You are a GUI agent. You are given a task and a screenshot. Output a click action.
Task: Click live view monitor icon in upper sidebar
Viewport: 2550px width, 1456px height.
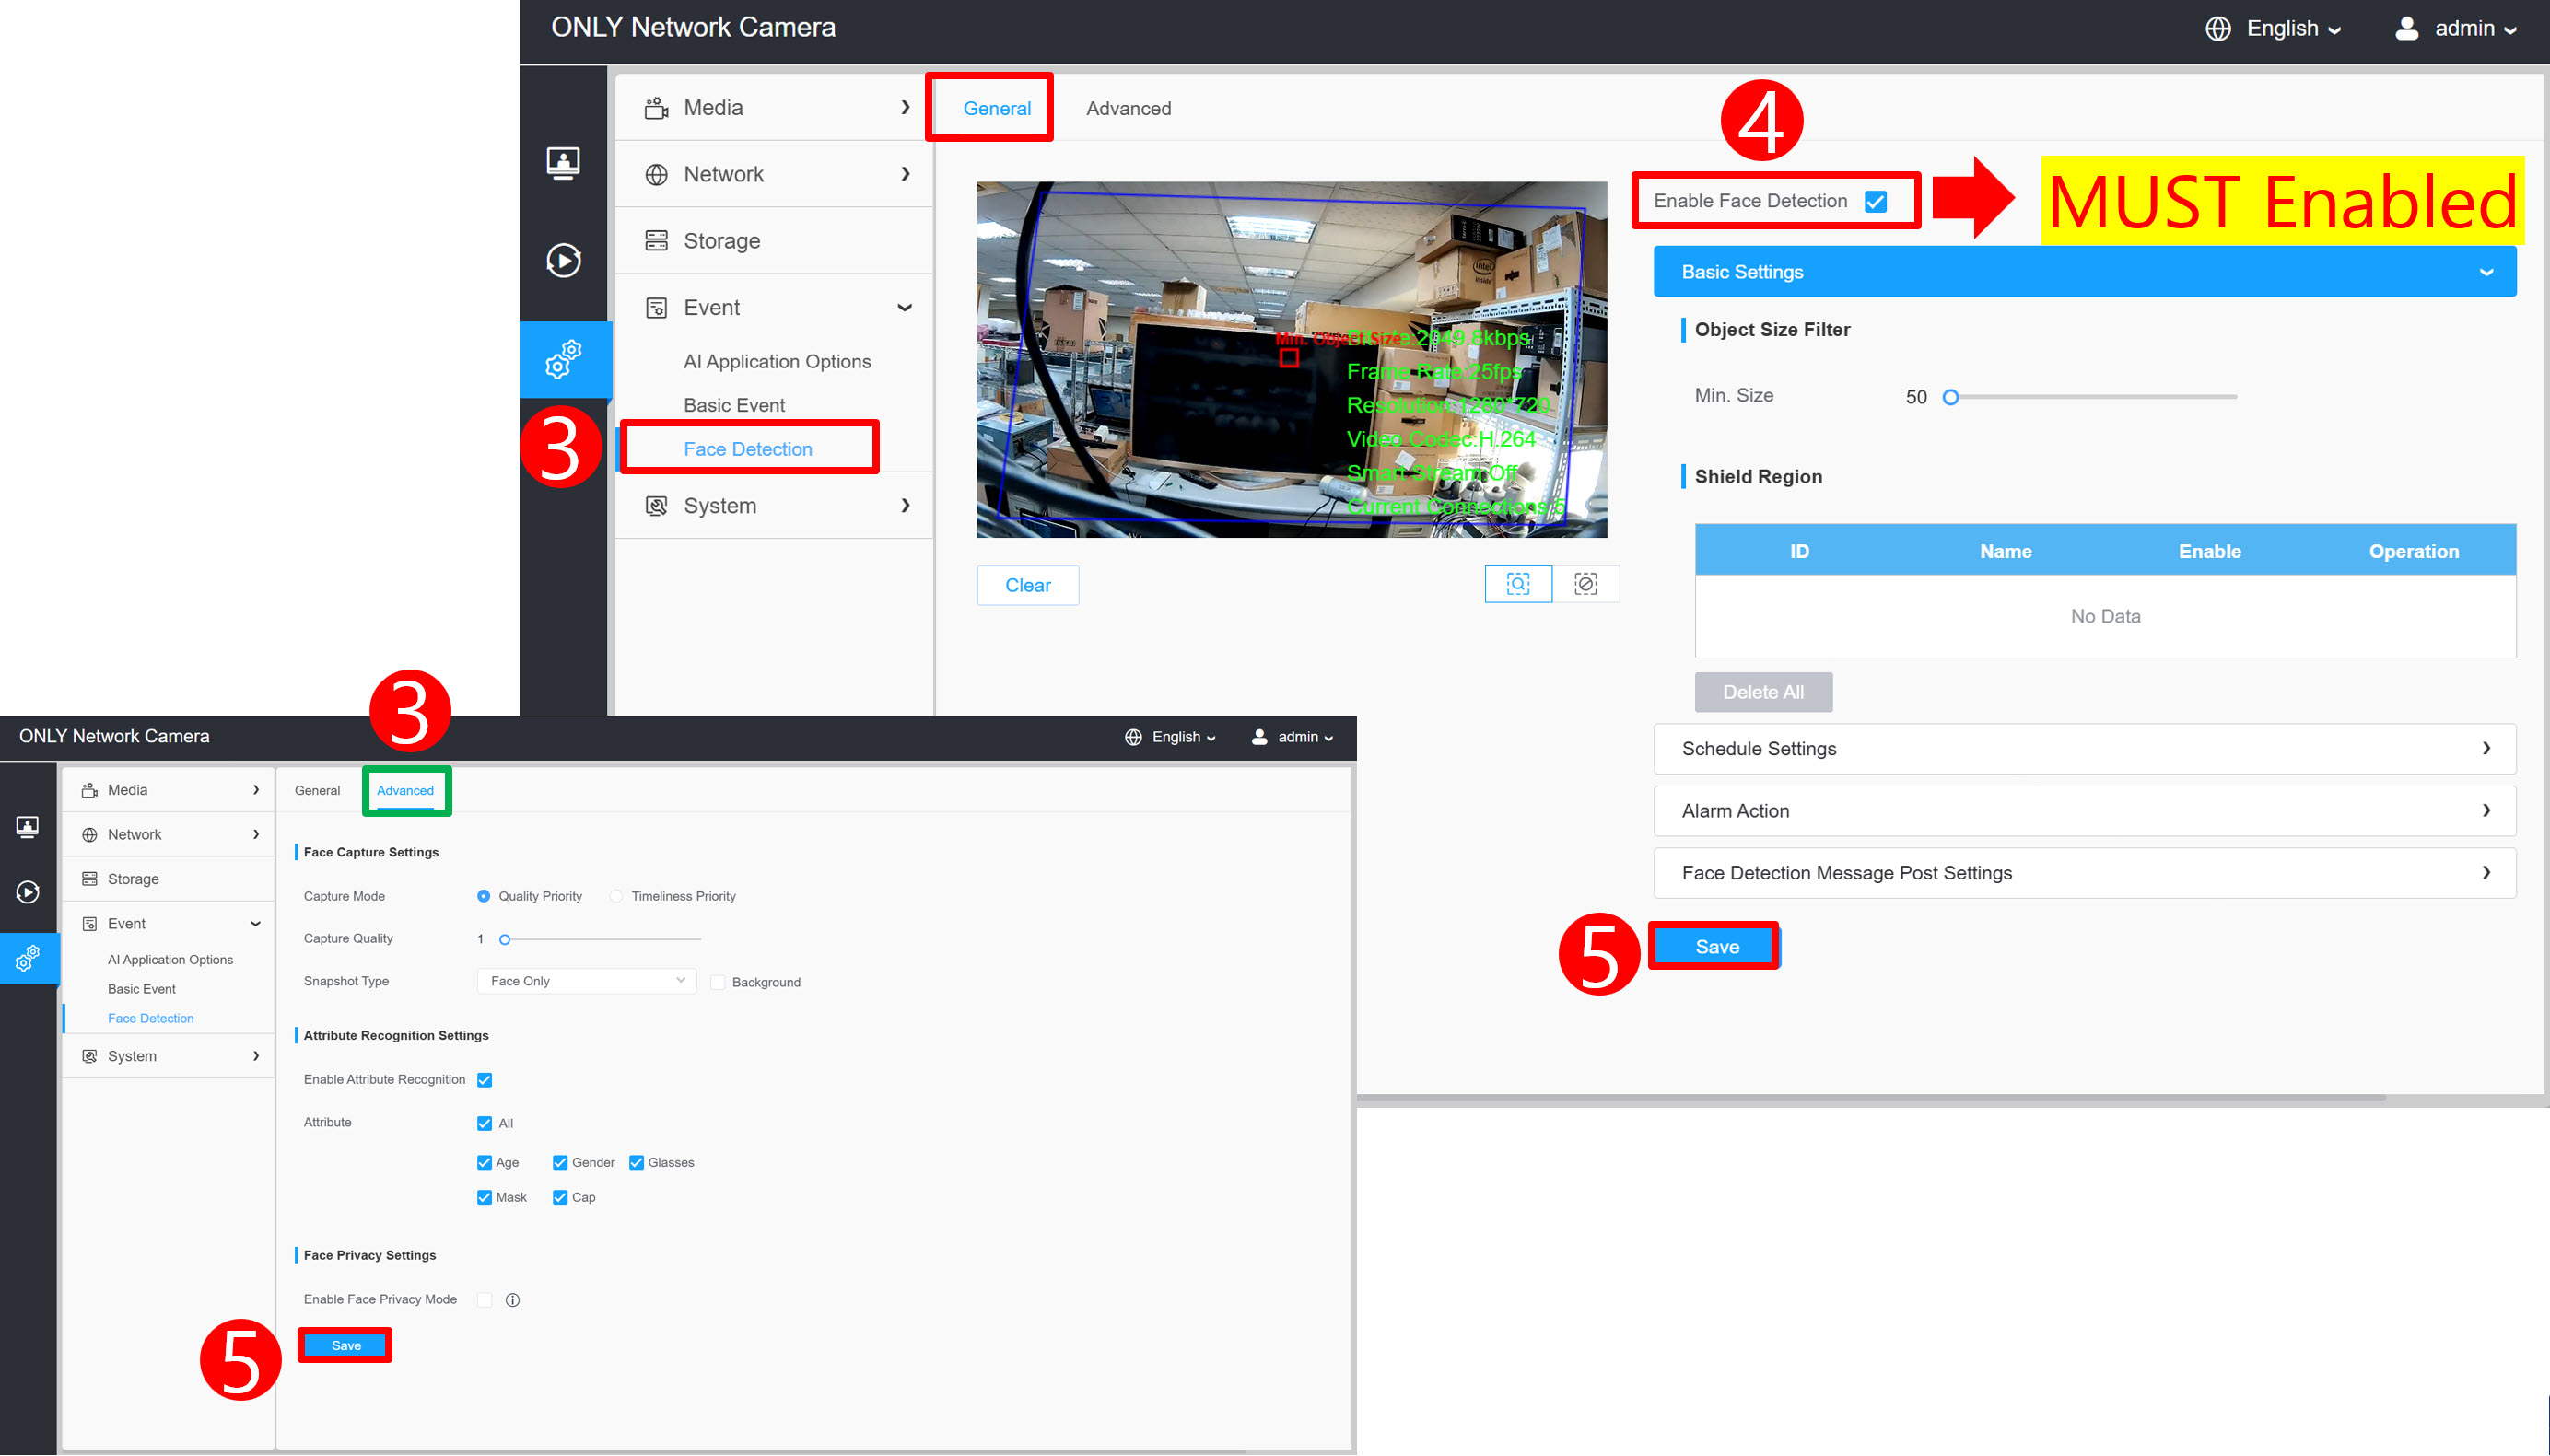pyautogui.click(x=563, y=162)
